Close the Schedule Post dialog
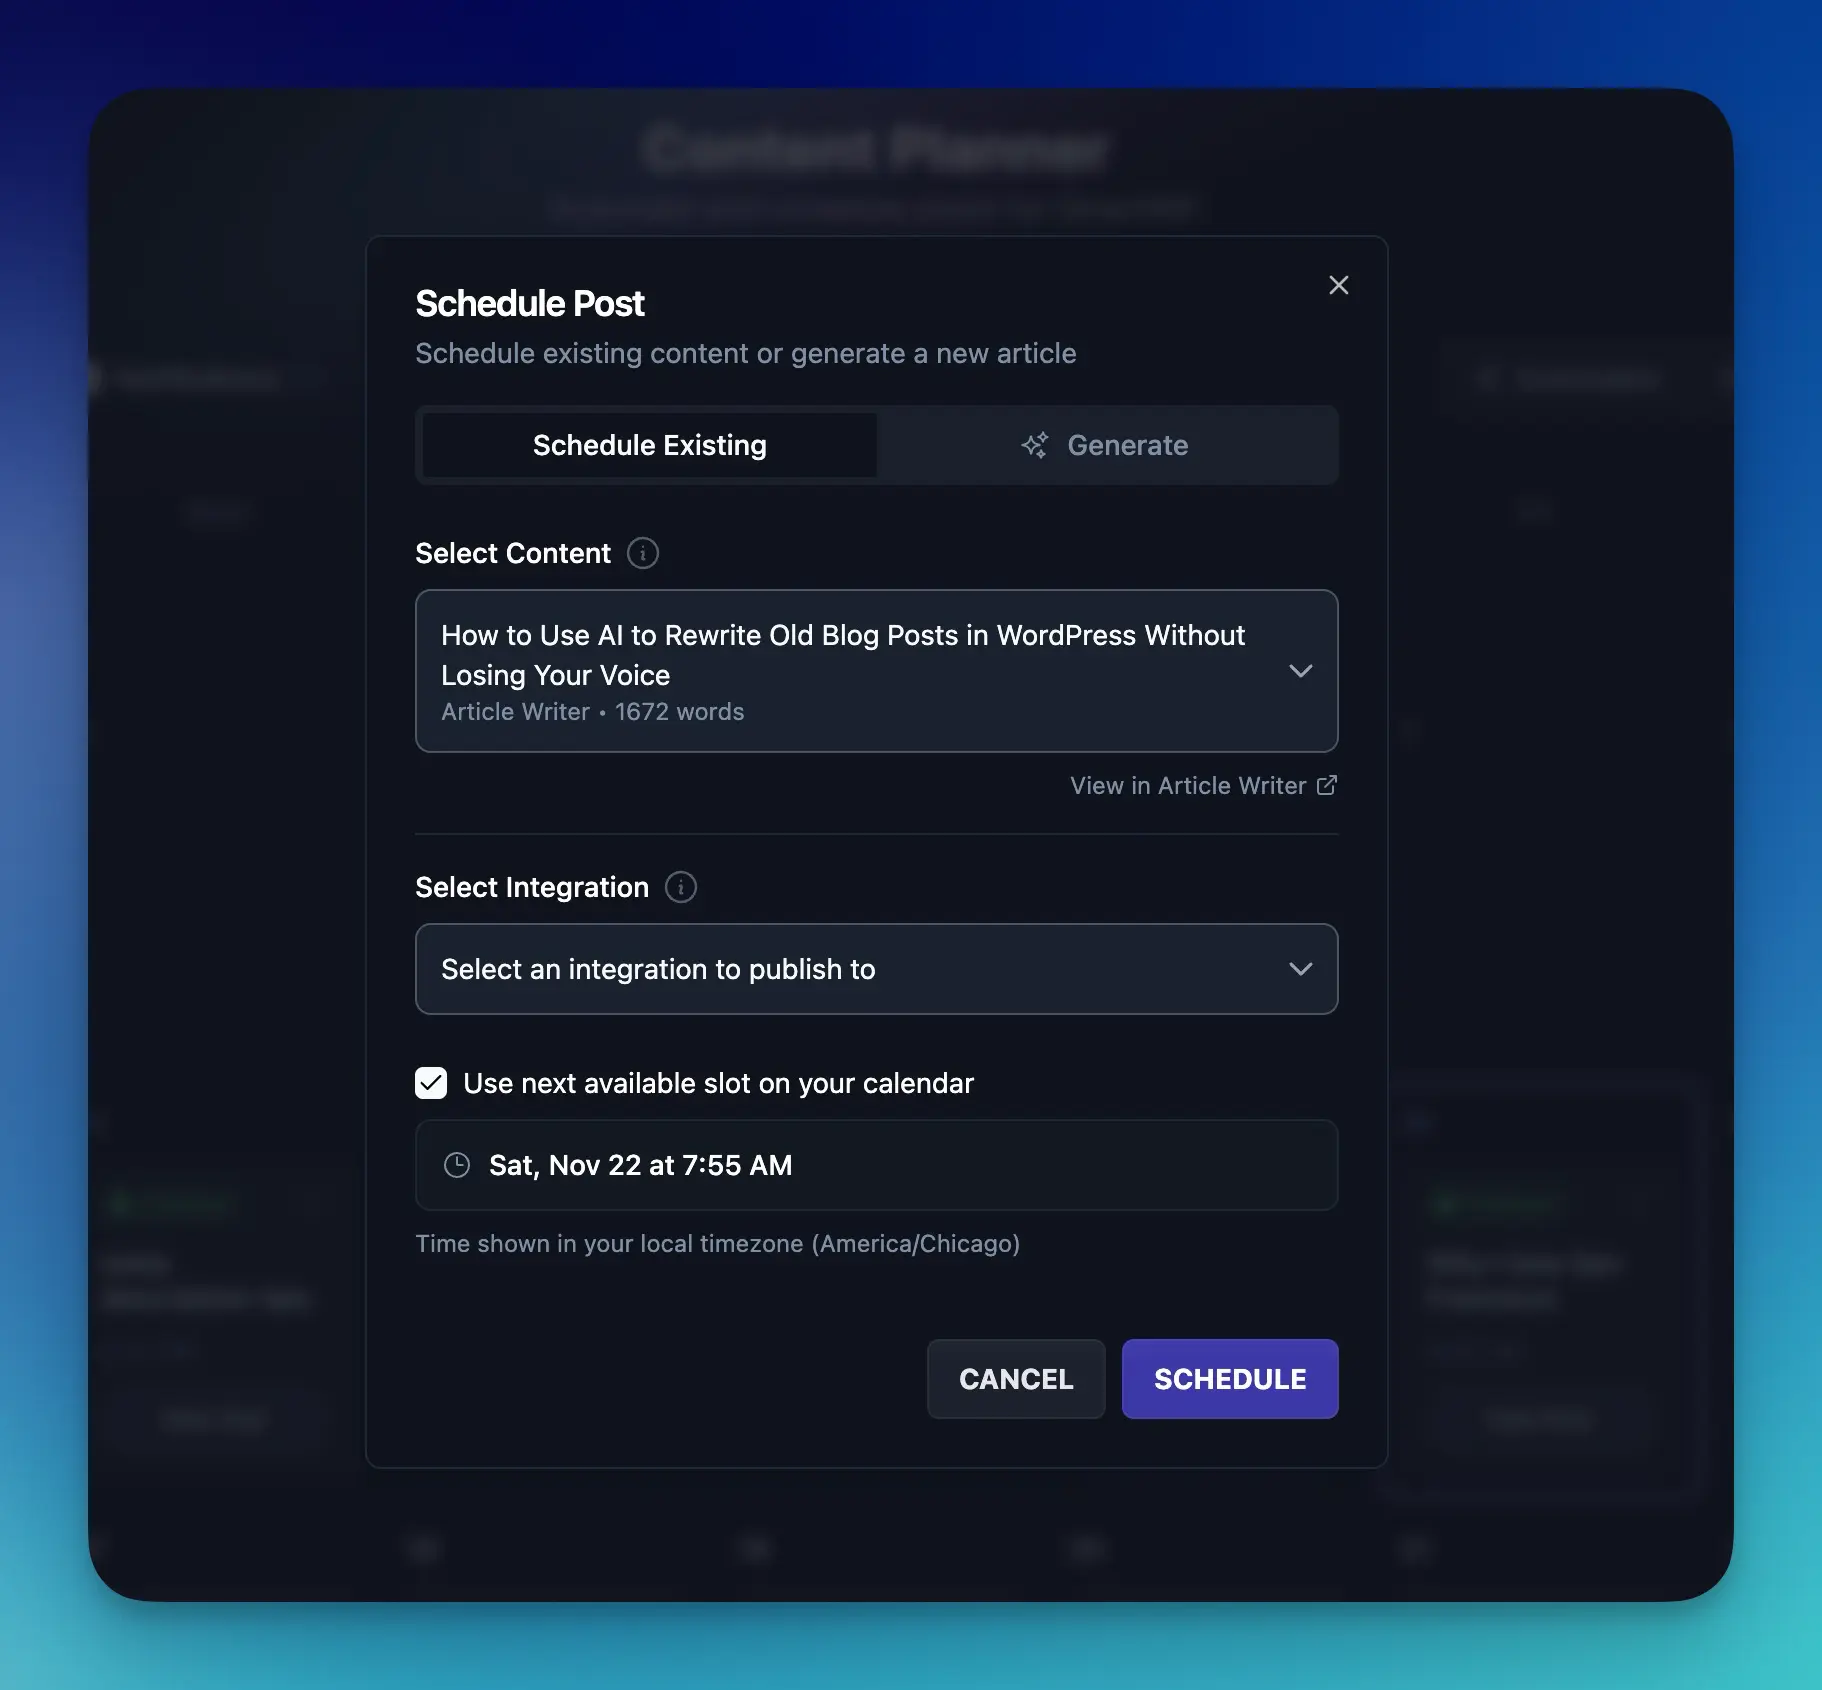 [x=1338, y=285]
